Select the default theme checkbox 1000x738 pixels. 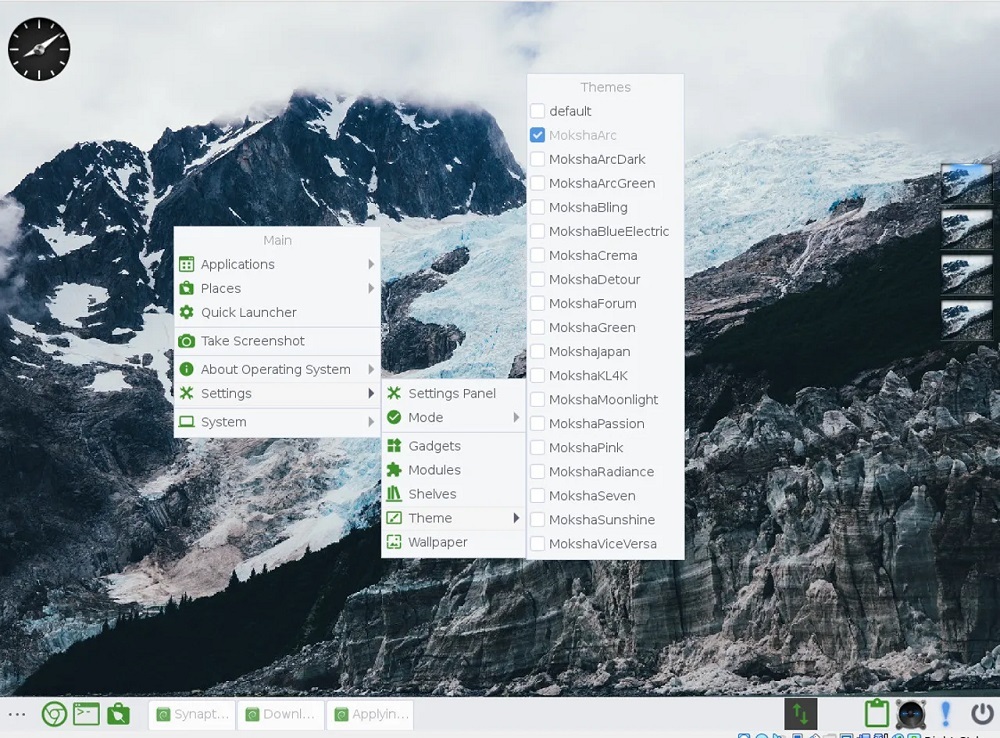click(538, 111)
